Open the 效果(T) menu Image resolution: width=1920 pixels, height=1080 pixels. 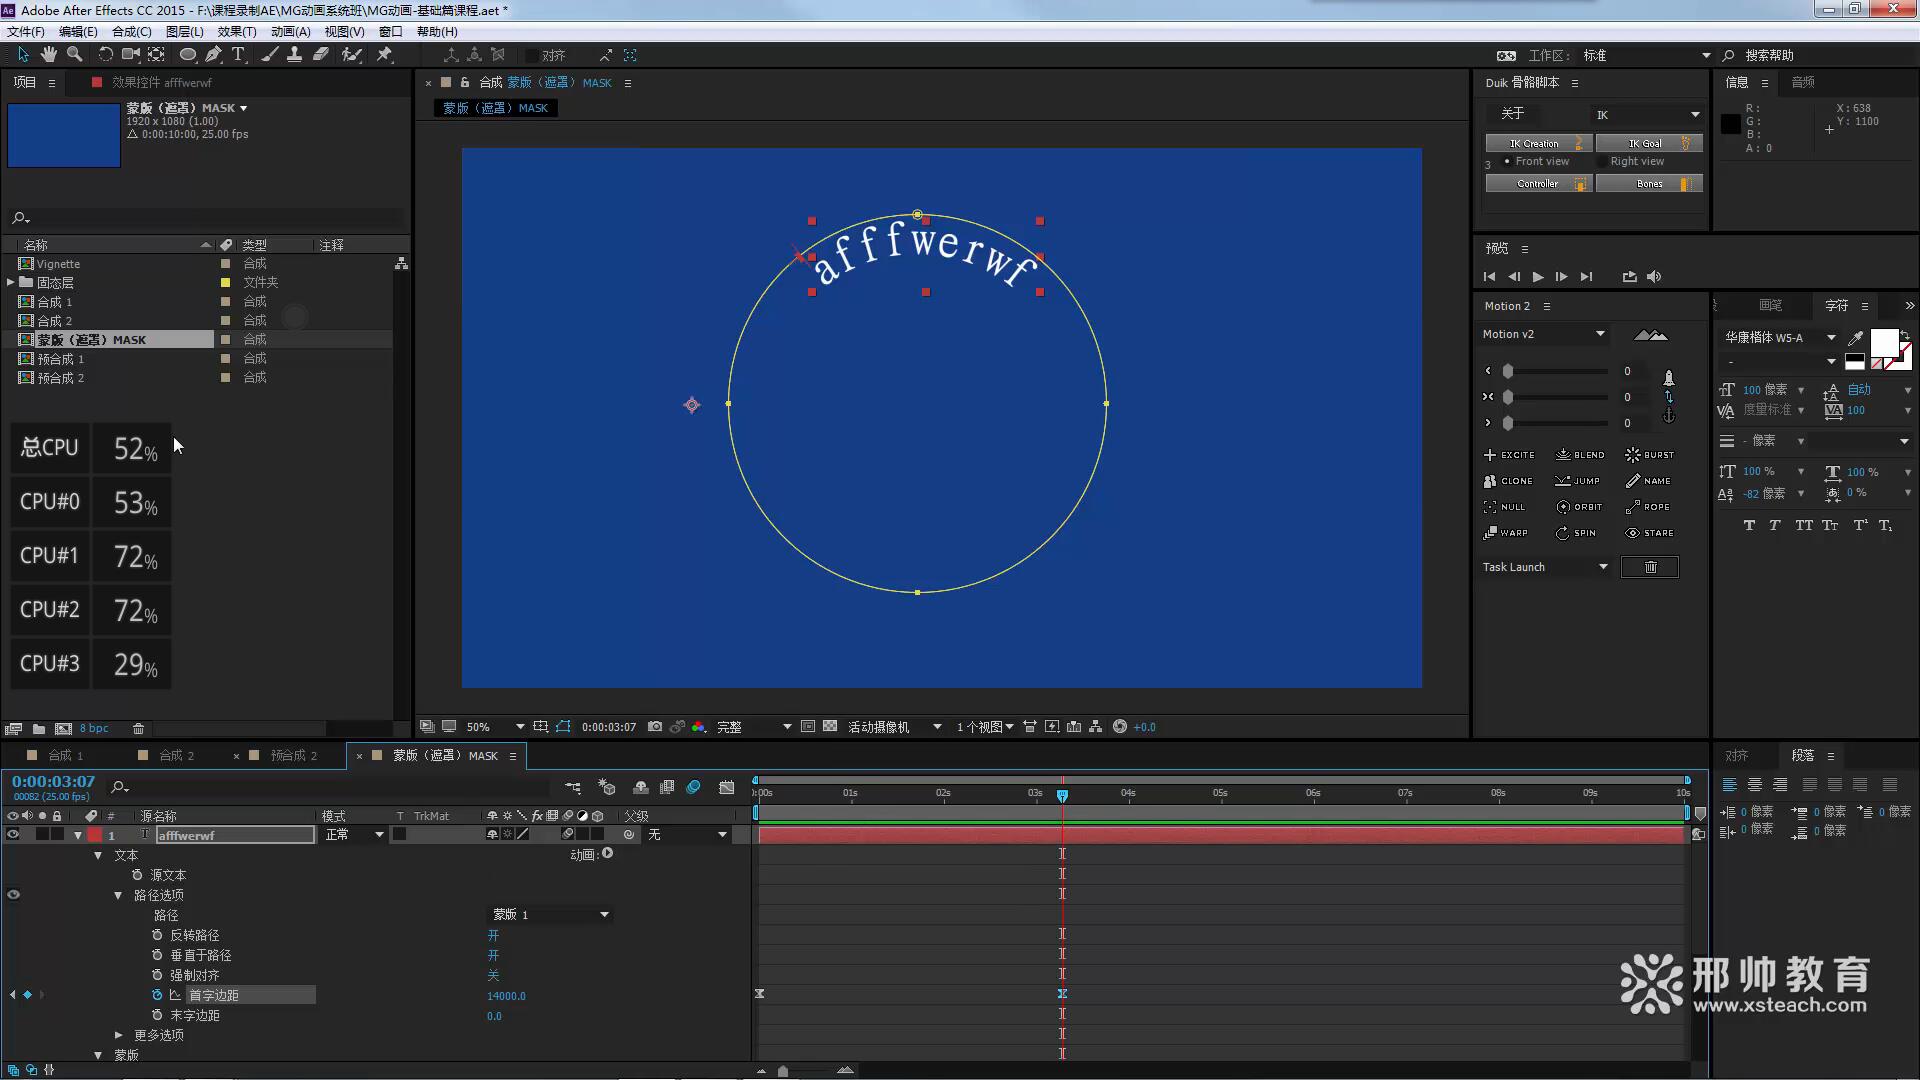click(x=236, y=32)
